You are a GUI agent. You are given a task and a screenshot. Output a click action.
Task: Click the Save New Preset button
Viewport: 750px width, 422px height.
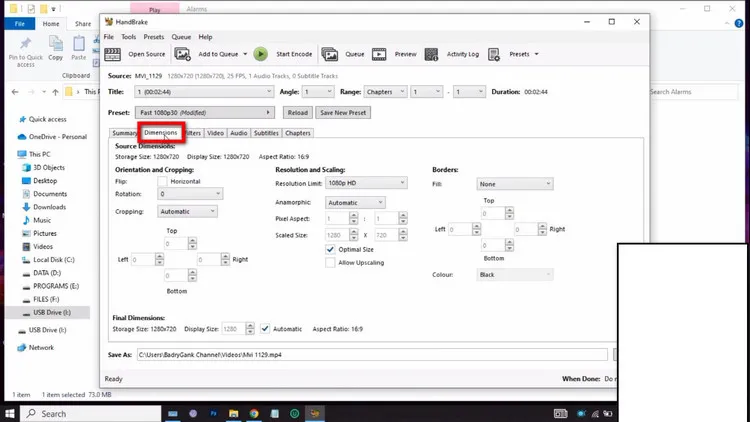[343, 112]
